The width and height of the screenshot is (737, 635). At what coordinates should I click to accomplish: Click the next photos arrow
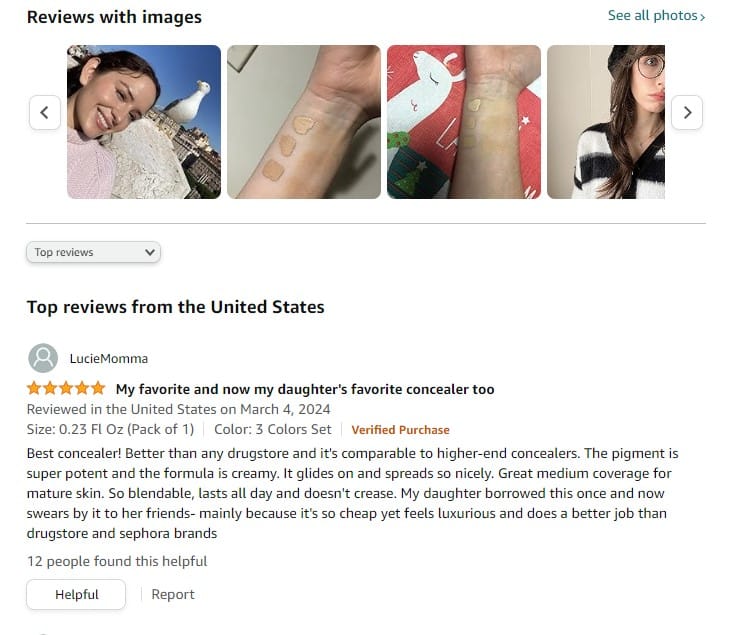pyautogui.click(x=687, y=112)
